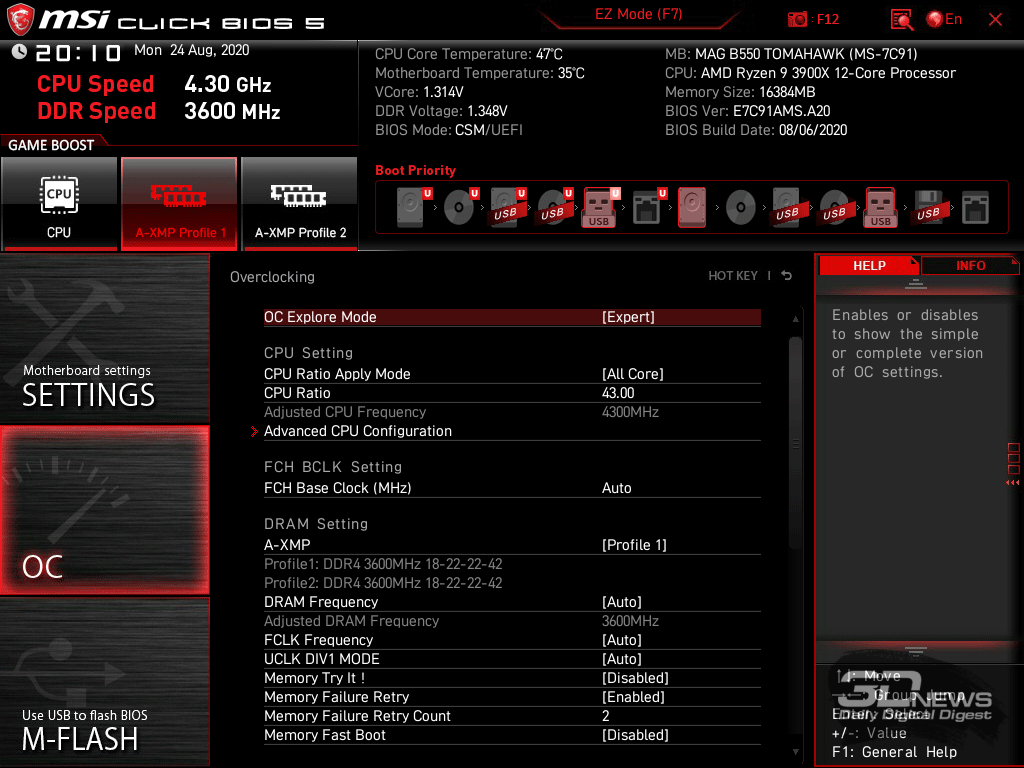Change CPU Ratio Apply Mode setting
1024x768 pixels.
coord(512,374)
